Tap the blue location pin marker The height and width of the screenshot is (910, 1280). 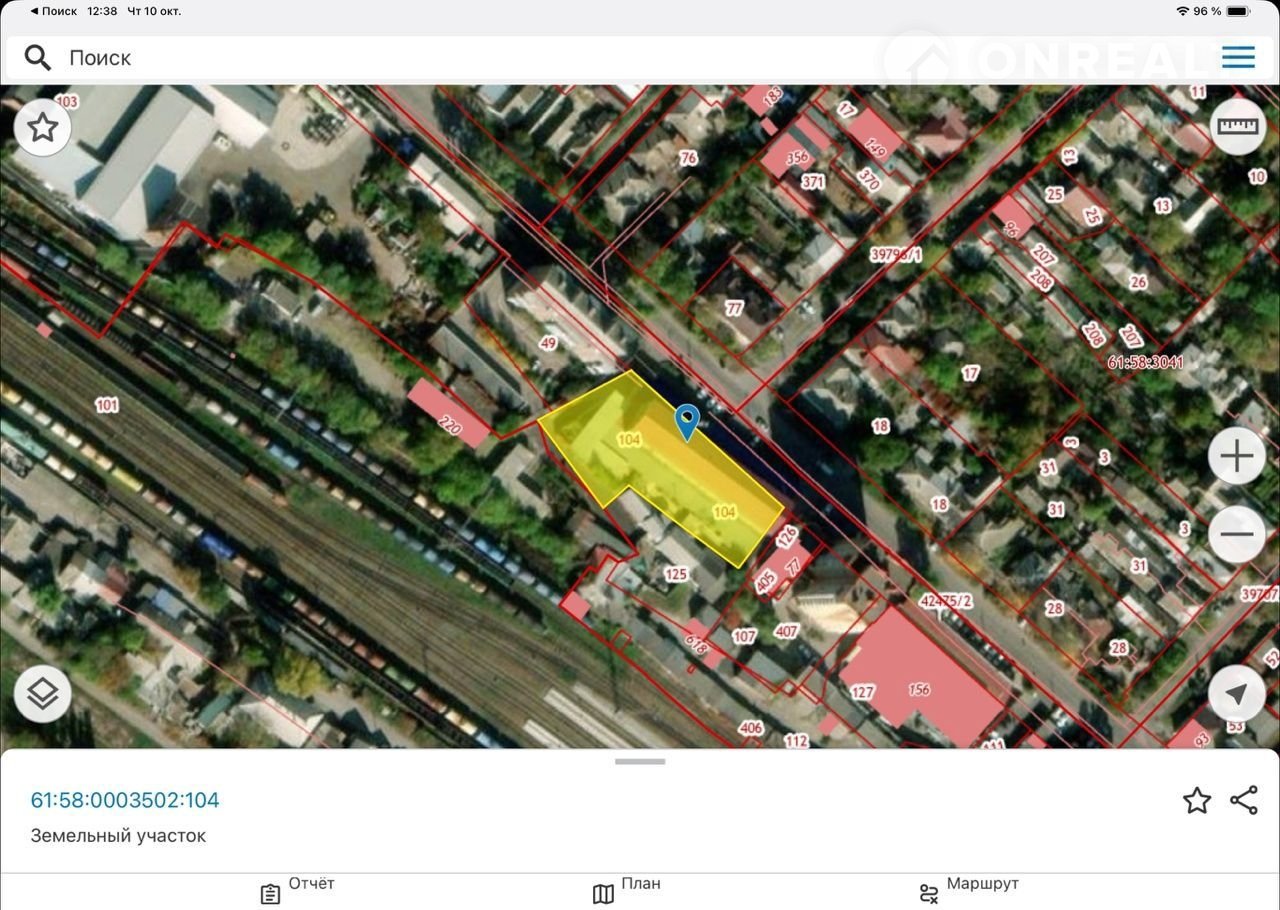pos(686,422)
